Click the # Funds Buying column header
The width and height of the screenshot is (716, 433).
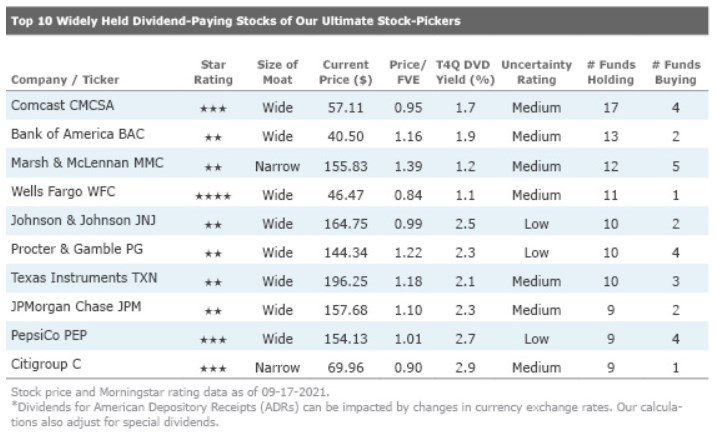click(x=675, y=71)
